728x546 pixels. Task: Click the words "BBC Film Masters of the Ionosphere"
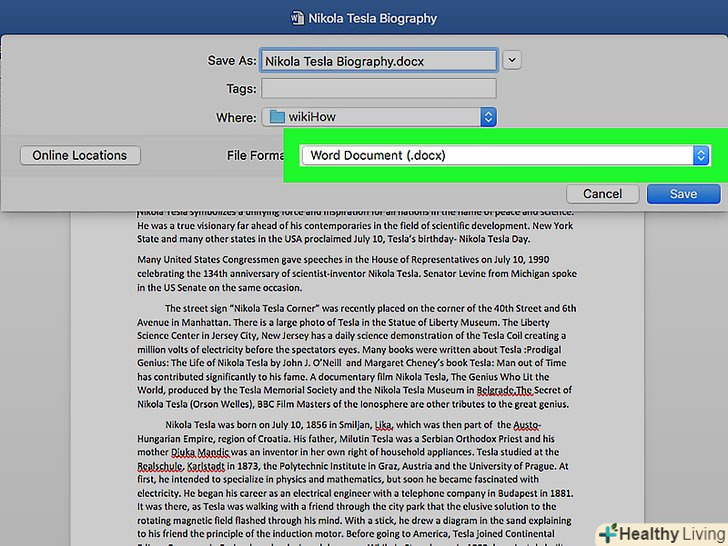tap(333, 404)
